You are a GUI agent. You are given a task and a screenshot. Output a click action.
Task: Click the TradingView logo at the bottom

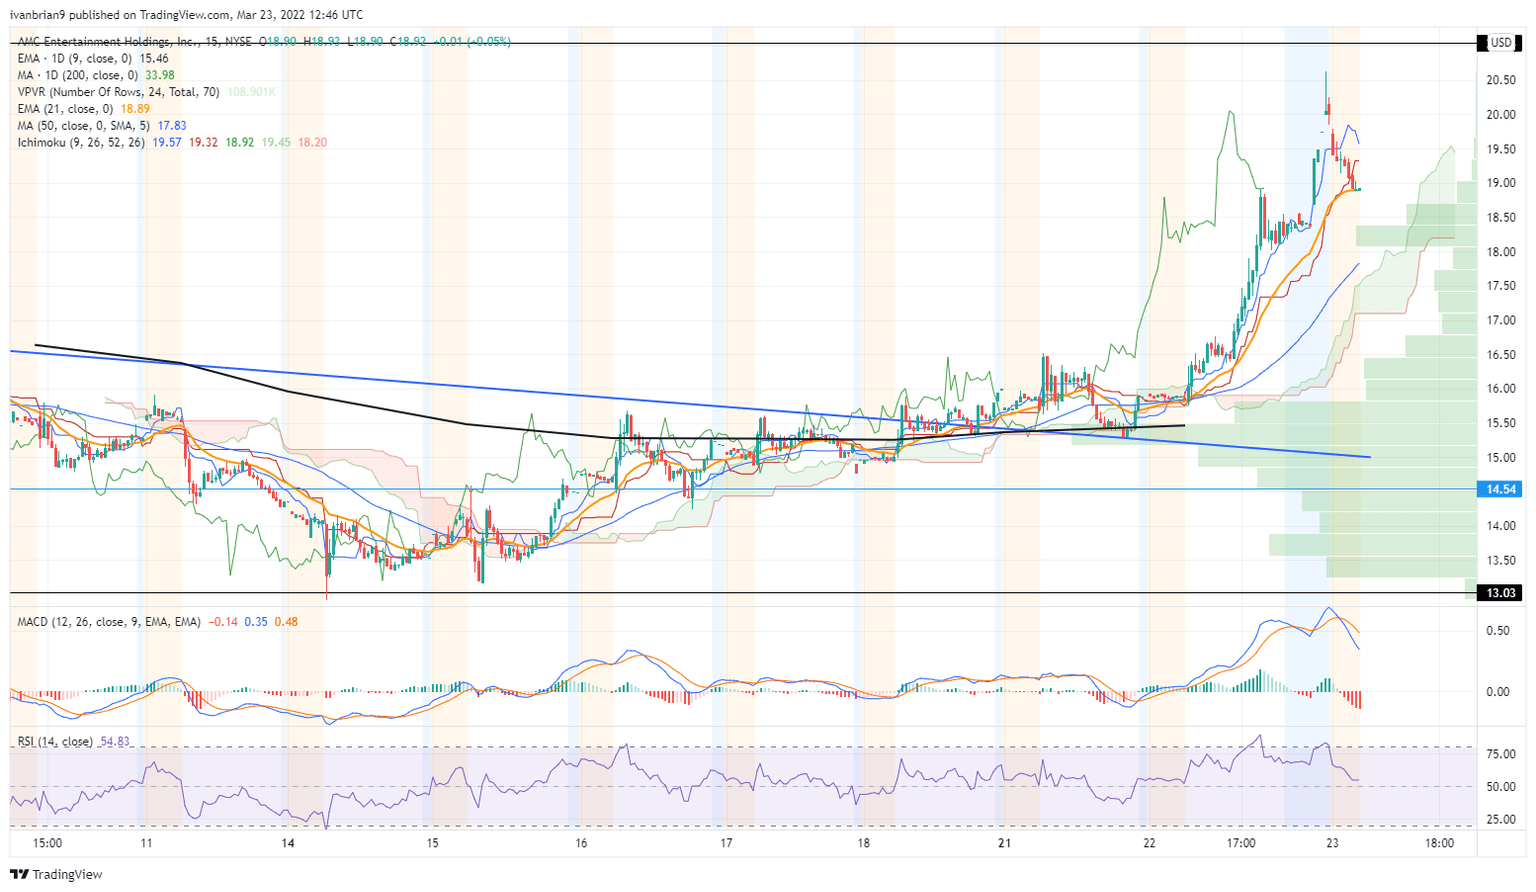tap(57, 875)
